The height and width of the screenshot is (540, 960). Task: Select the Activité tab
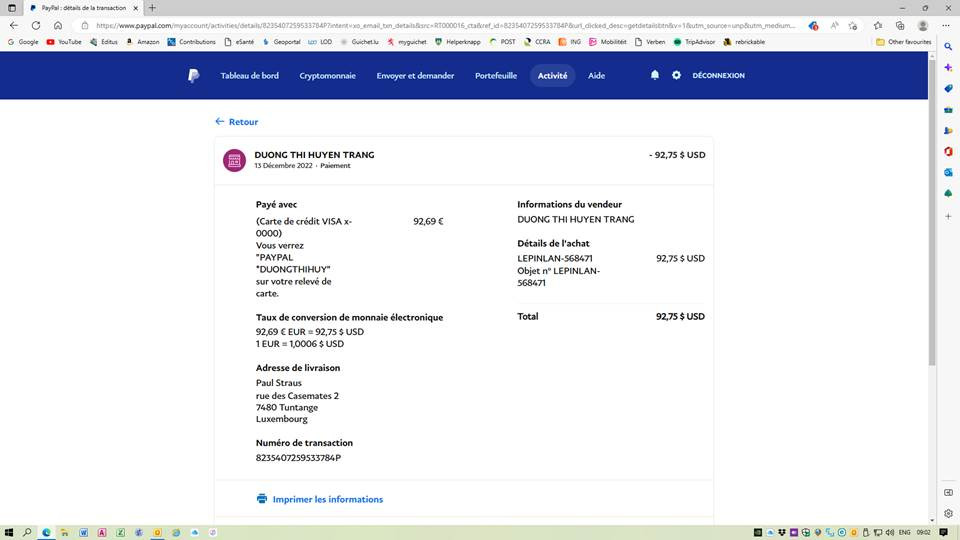point(552,76)
